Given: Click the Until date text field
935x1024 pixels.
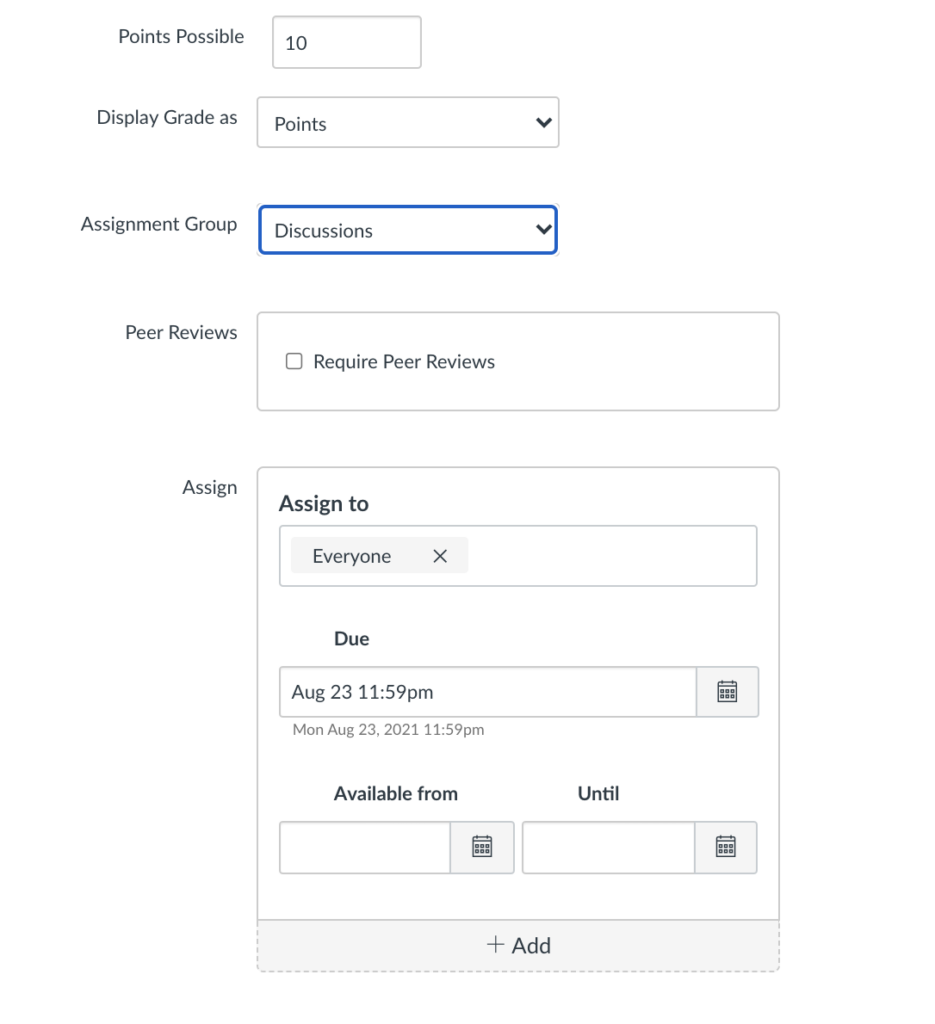Looking at the screenshot, I should (x=608, y=848).
